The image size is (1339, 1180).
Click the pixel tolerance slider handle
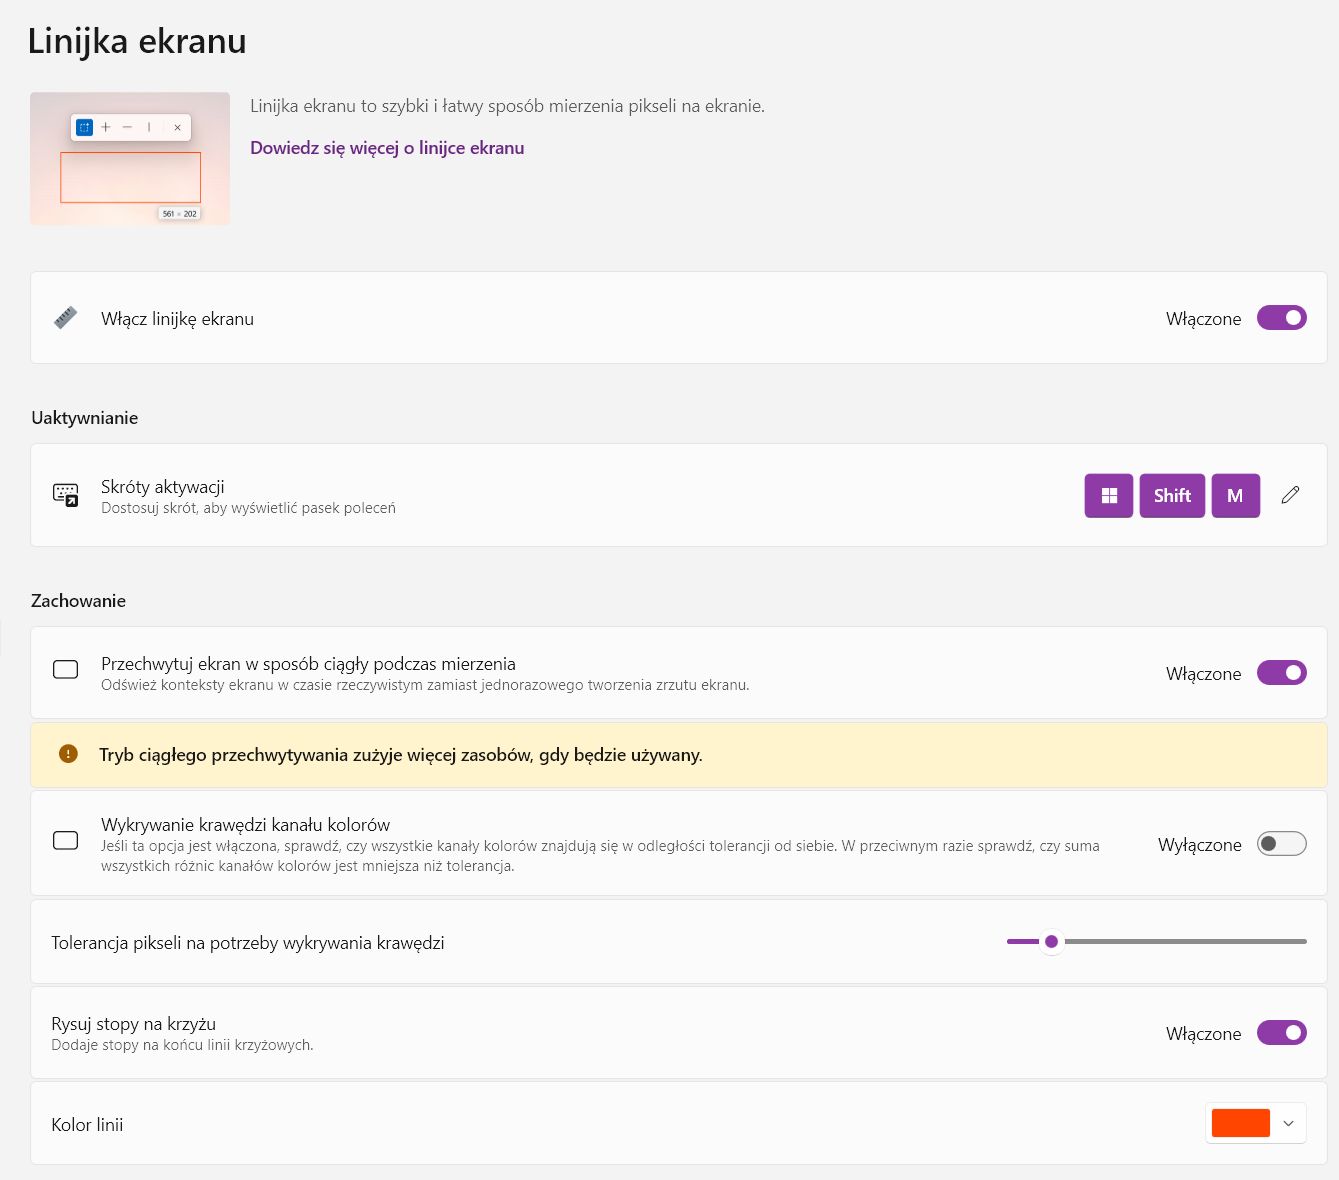[1051, 941]
